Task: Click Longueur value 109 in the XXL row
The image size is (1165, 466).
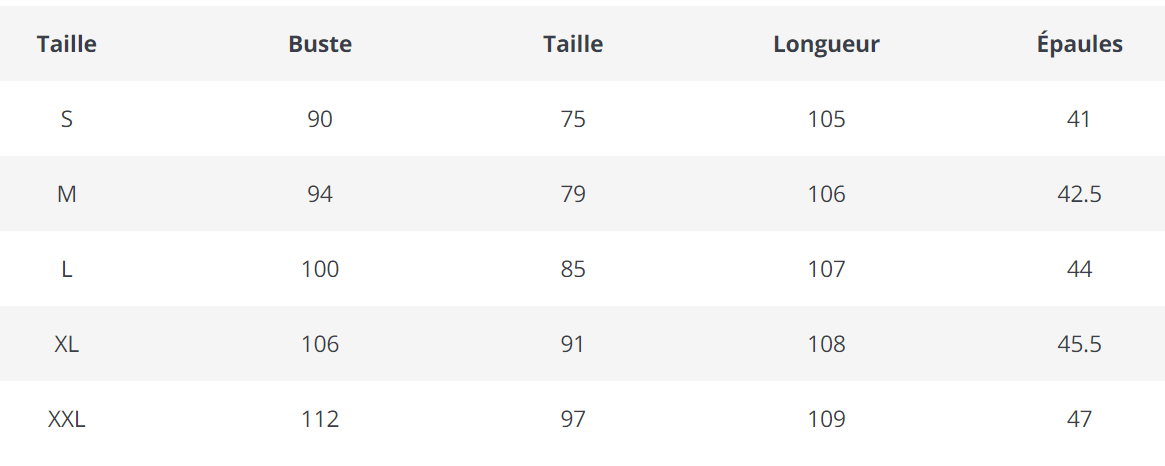Action: point(826,419)
